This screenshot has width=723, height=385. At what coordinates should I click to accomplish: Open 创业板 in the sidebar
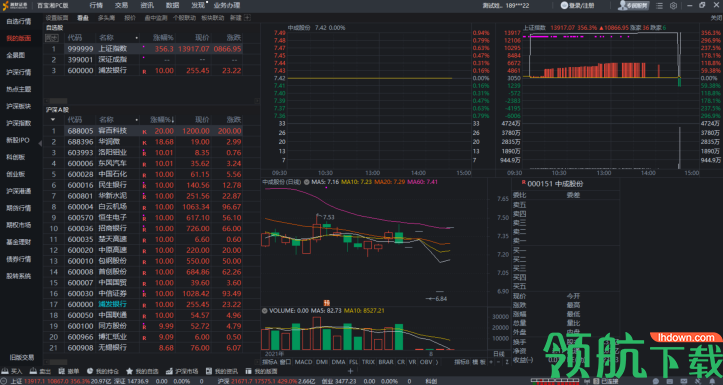pyautogui.click(x=16, y=174)
